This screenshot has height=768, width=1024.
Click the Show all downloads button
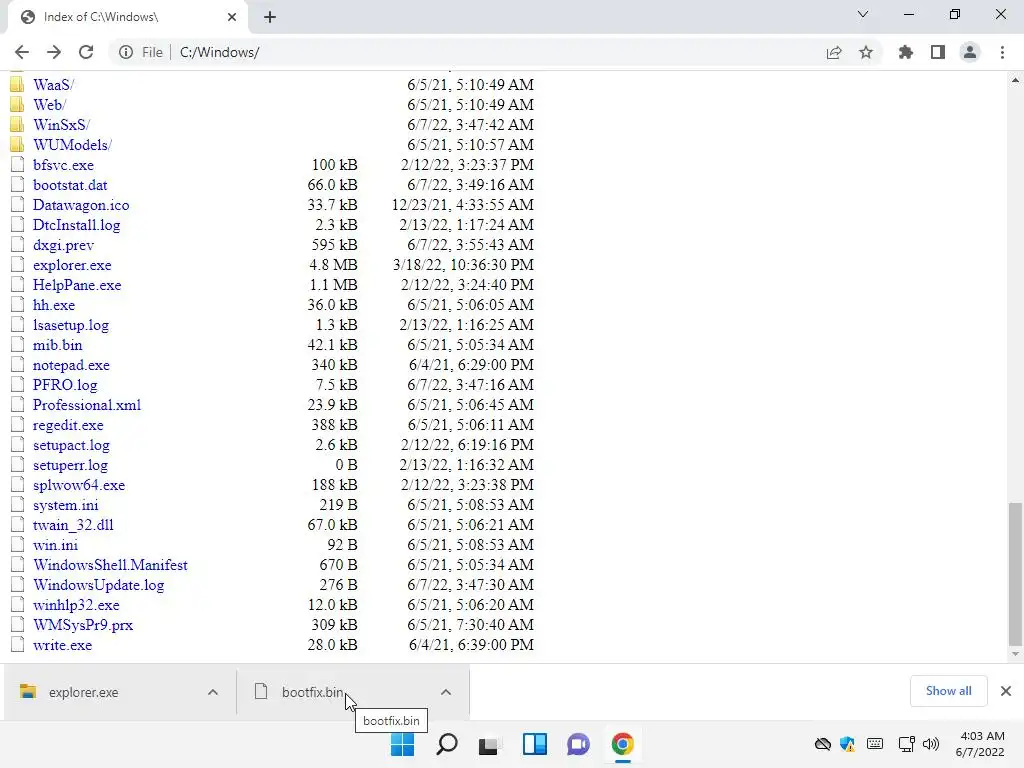pyautogui.click(x=948, y=691)
